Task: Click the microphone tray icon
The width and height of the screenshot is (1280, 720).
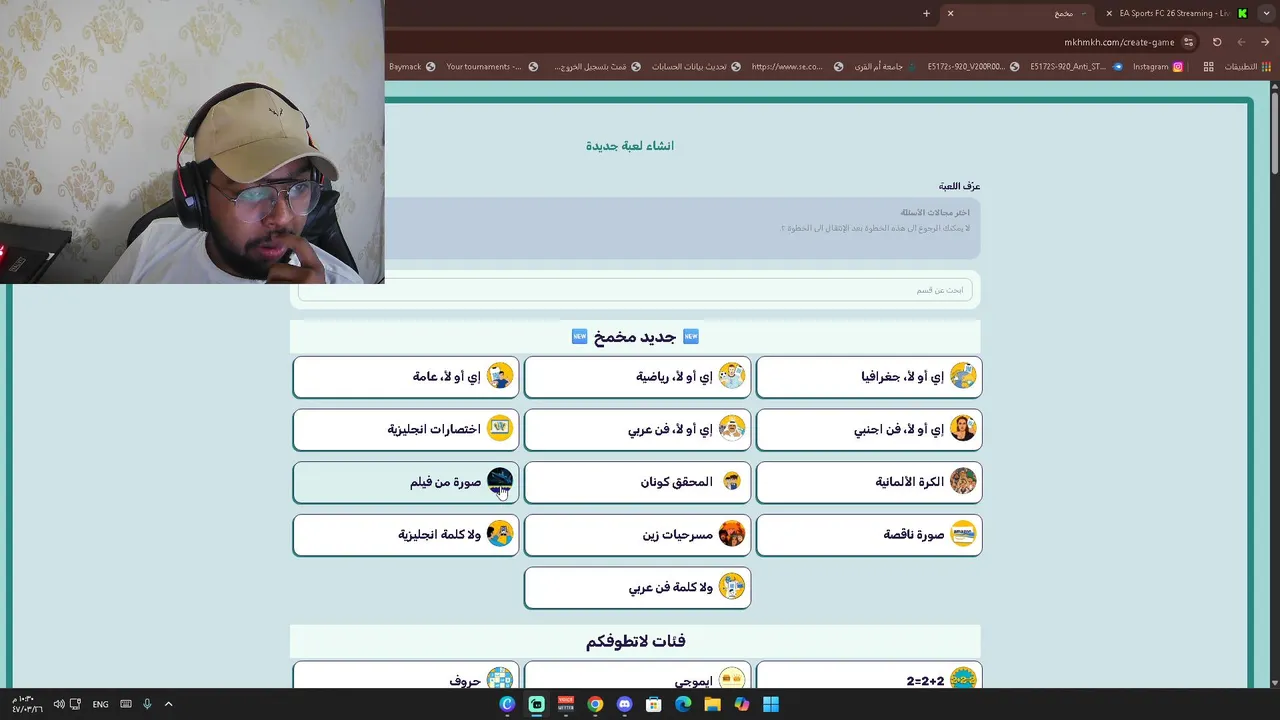Action: click(147, 704)
